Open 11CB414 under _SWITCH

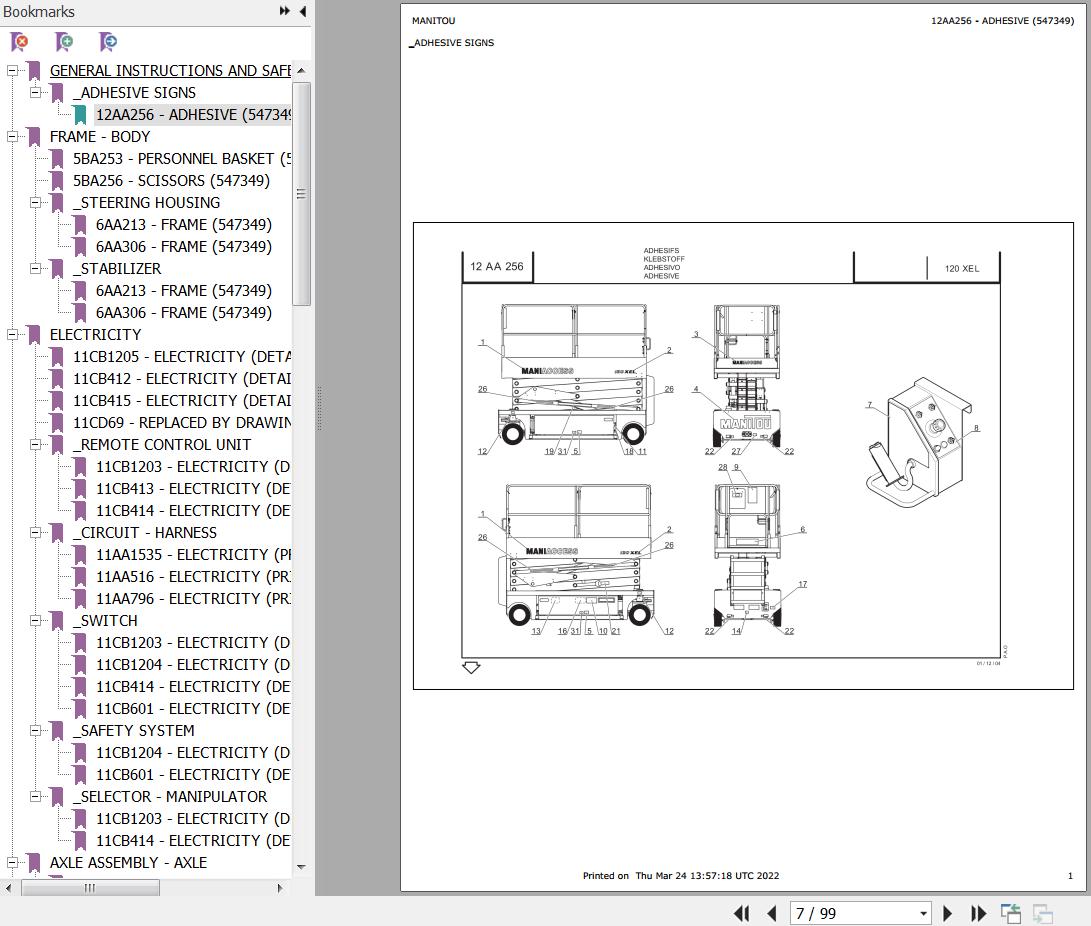pyautogui.click(x=193, y=687)
